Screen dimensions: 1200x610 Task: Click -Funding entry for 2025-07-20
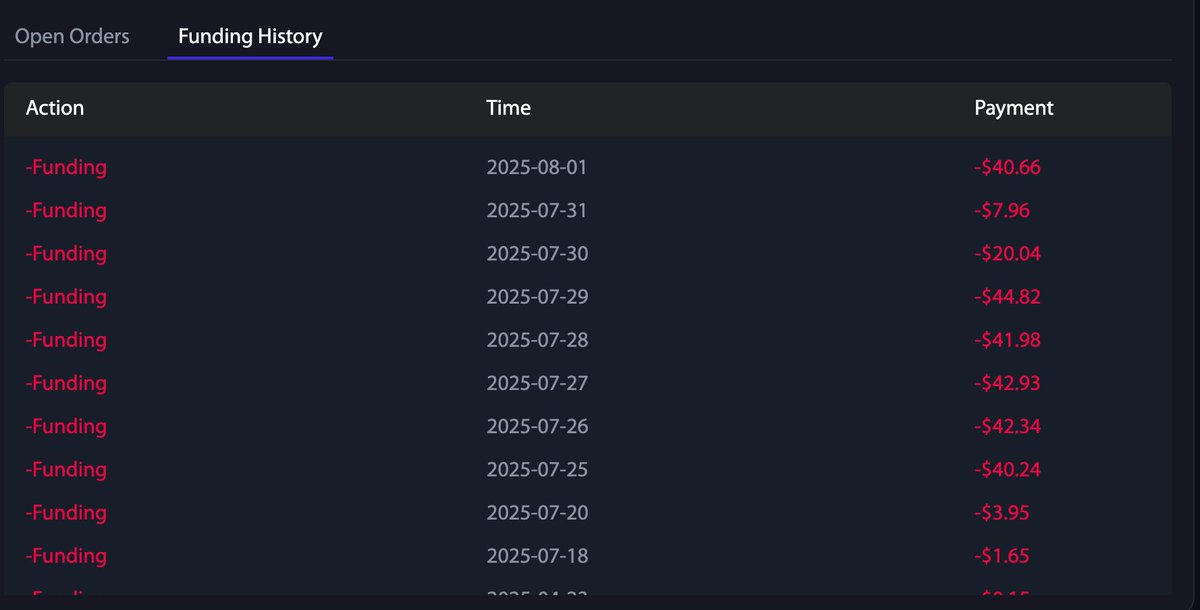pos(66,512)
